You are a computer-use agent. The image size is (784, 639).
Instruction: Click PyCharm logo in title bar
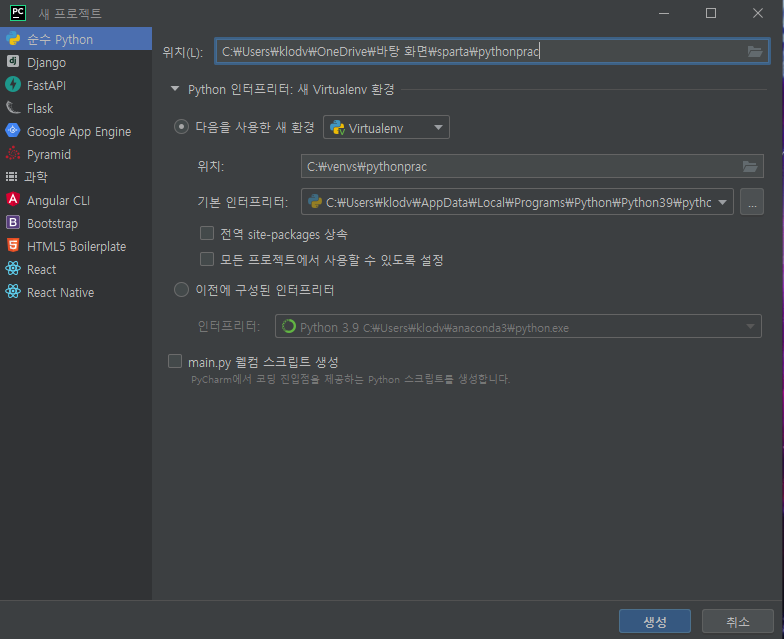pyautogui.click(x=18, y=13)
